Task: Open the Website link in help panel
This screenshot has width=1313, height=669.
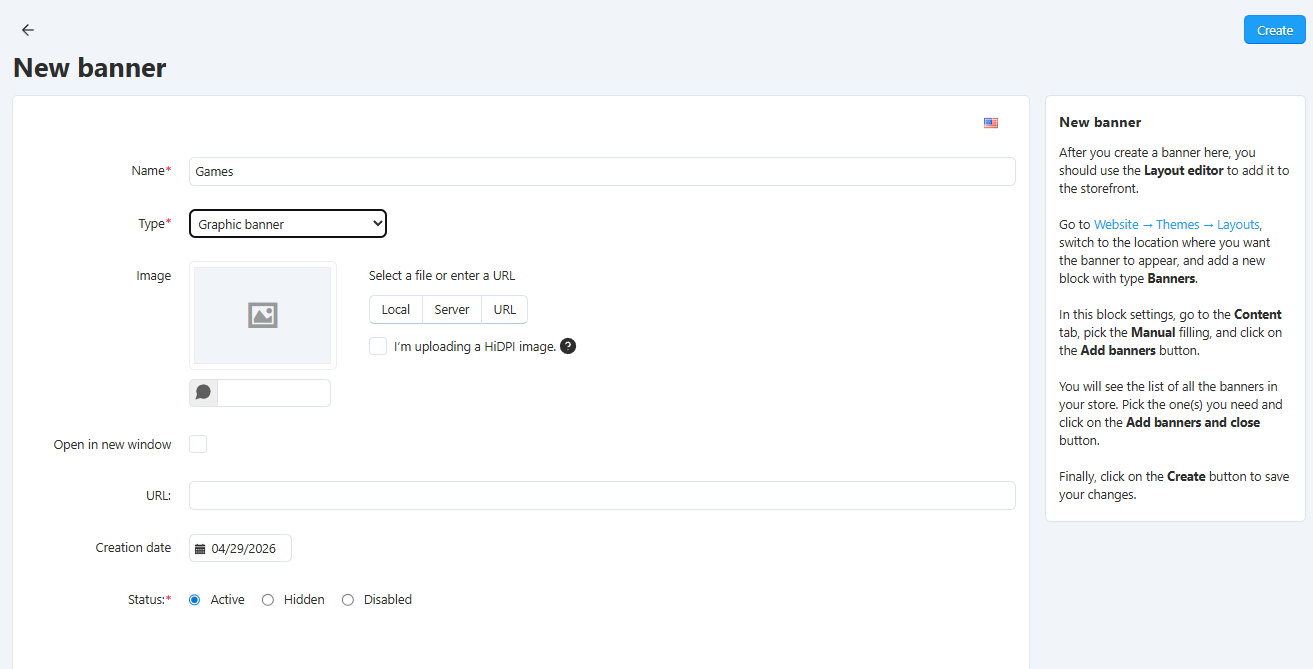Action: point(1116,225)
